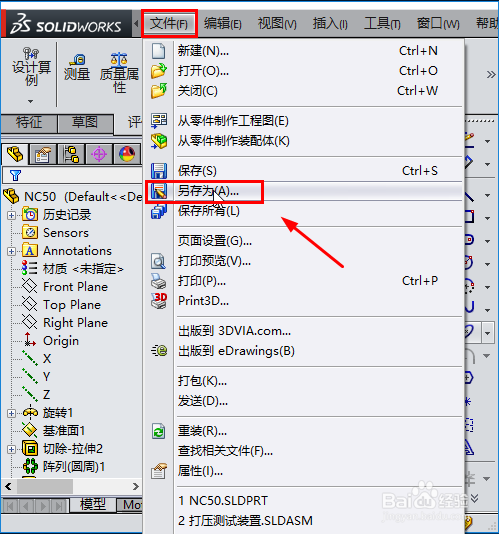
Task: Select 从零件制作工程图(E)
Action: (303, 121)
